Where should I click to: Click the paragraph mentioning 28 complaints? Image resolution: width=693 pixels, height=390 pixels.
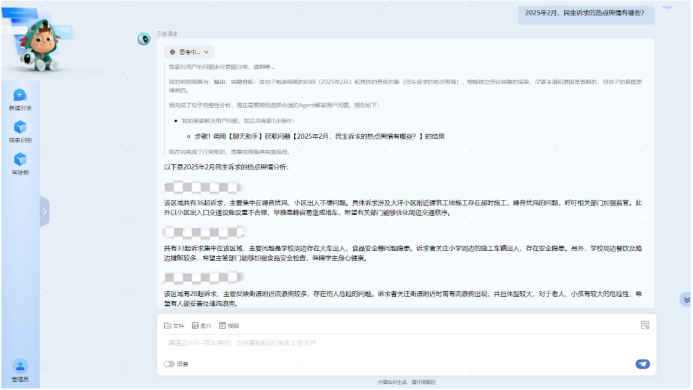tap(403, 299)
